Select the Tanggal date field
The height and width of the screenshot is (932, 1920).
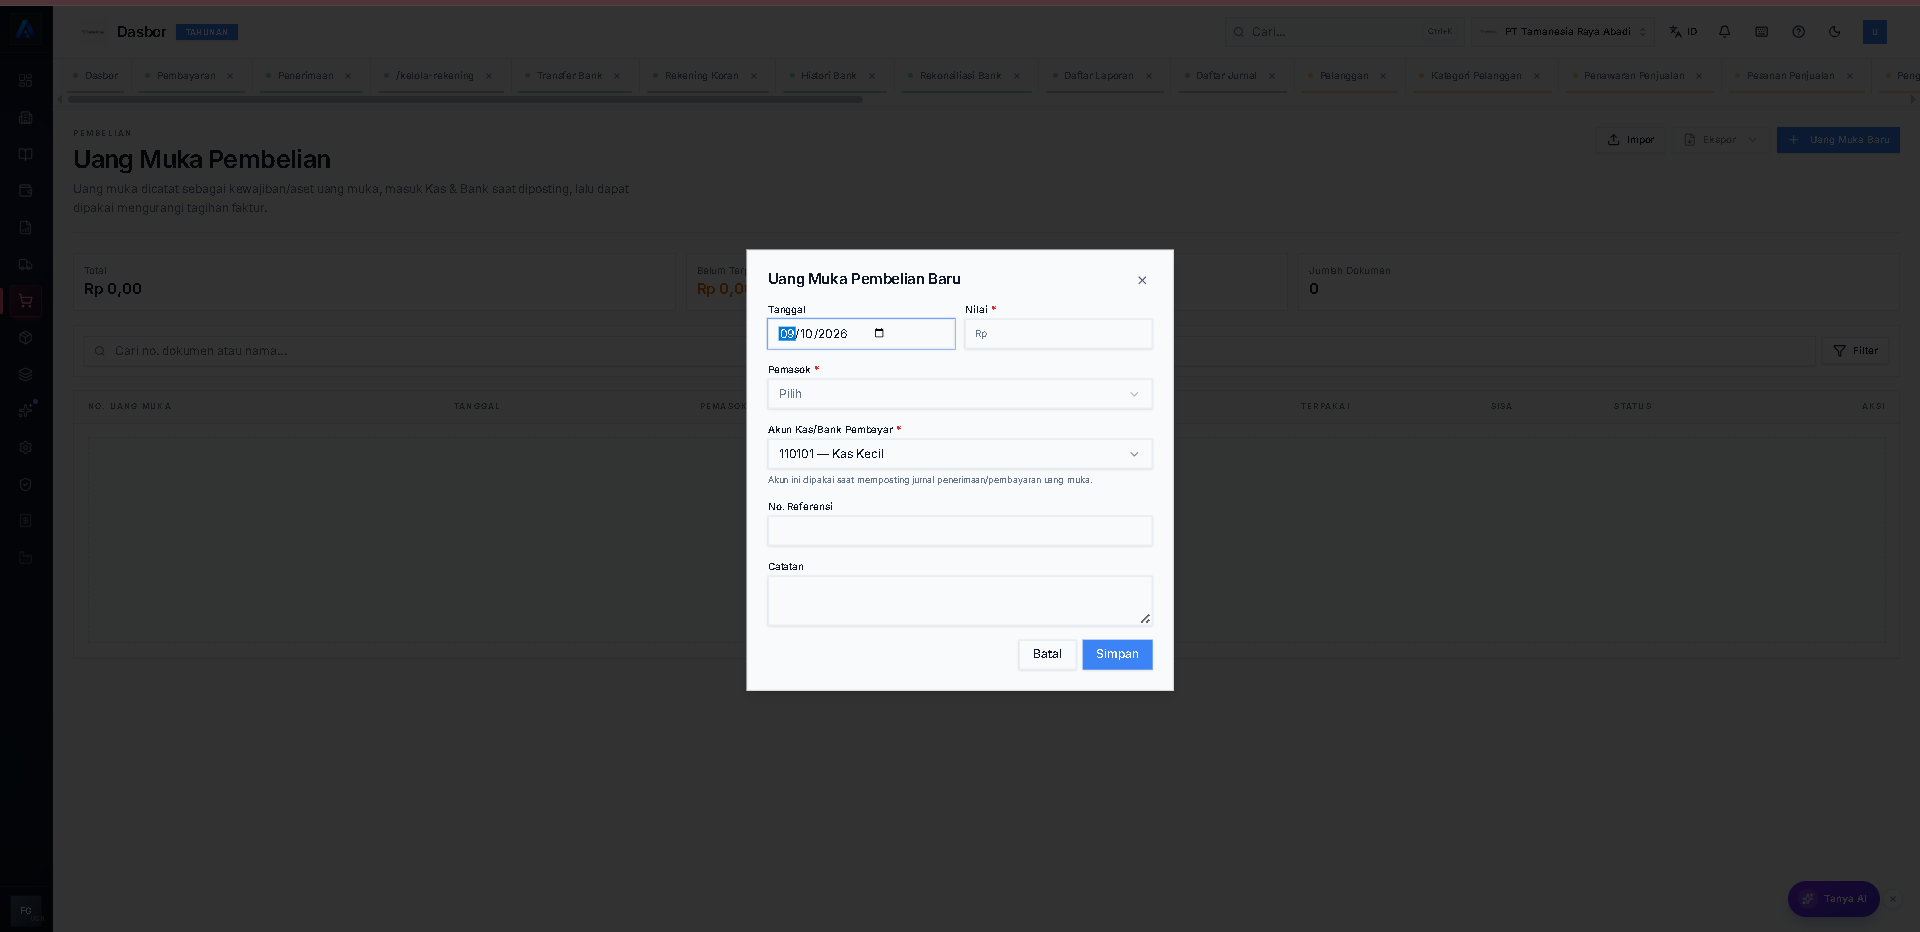pos(861,334)
